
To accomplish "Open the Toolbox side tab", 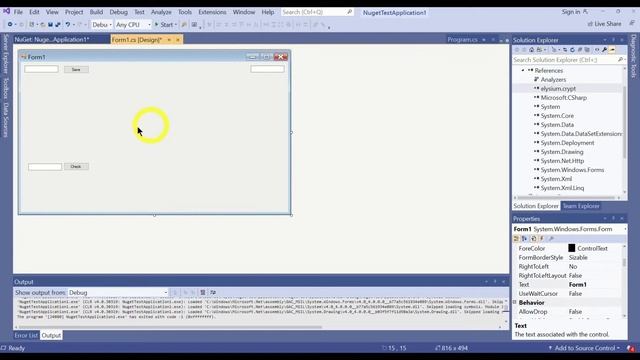I will point(6,88).
